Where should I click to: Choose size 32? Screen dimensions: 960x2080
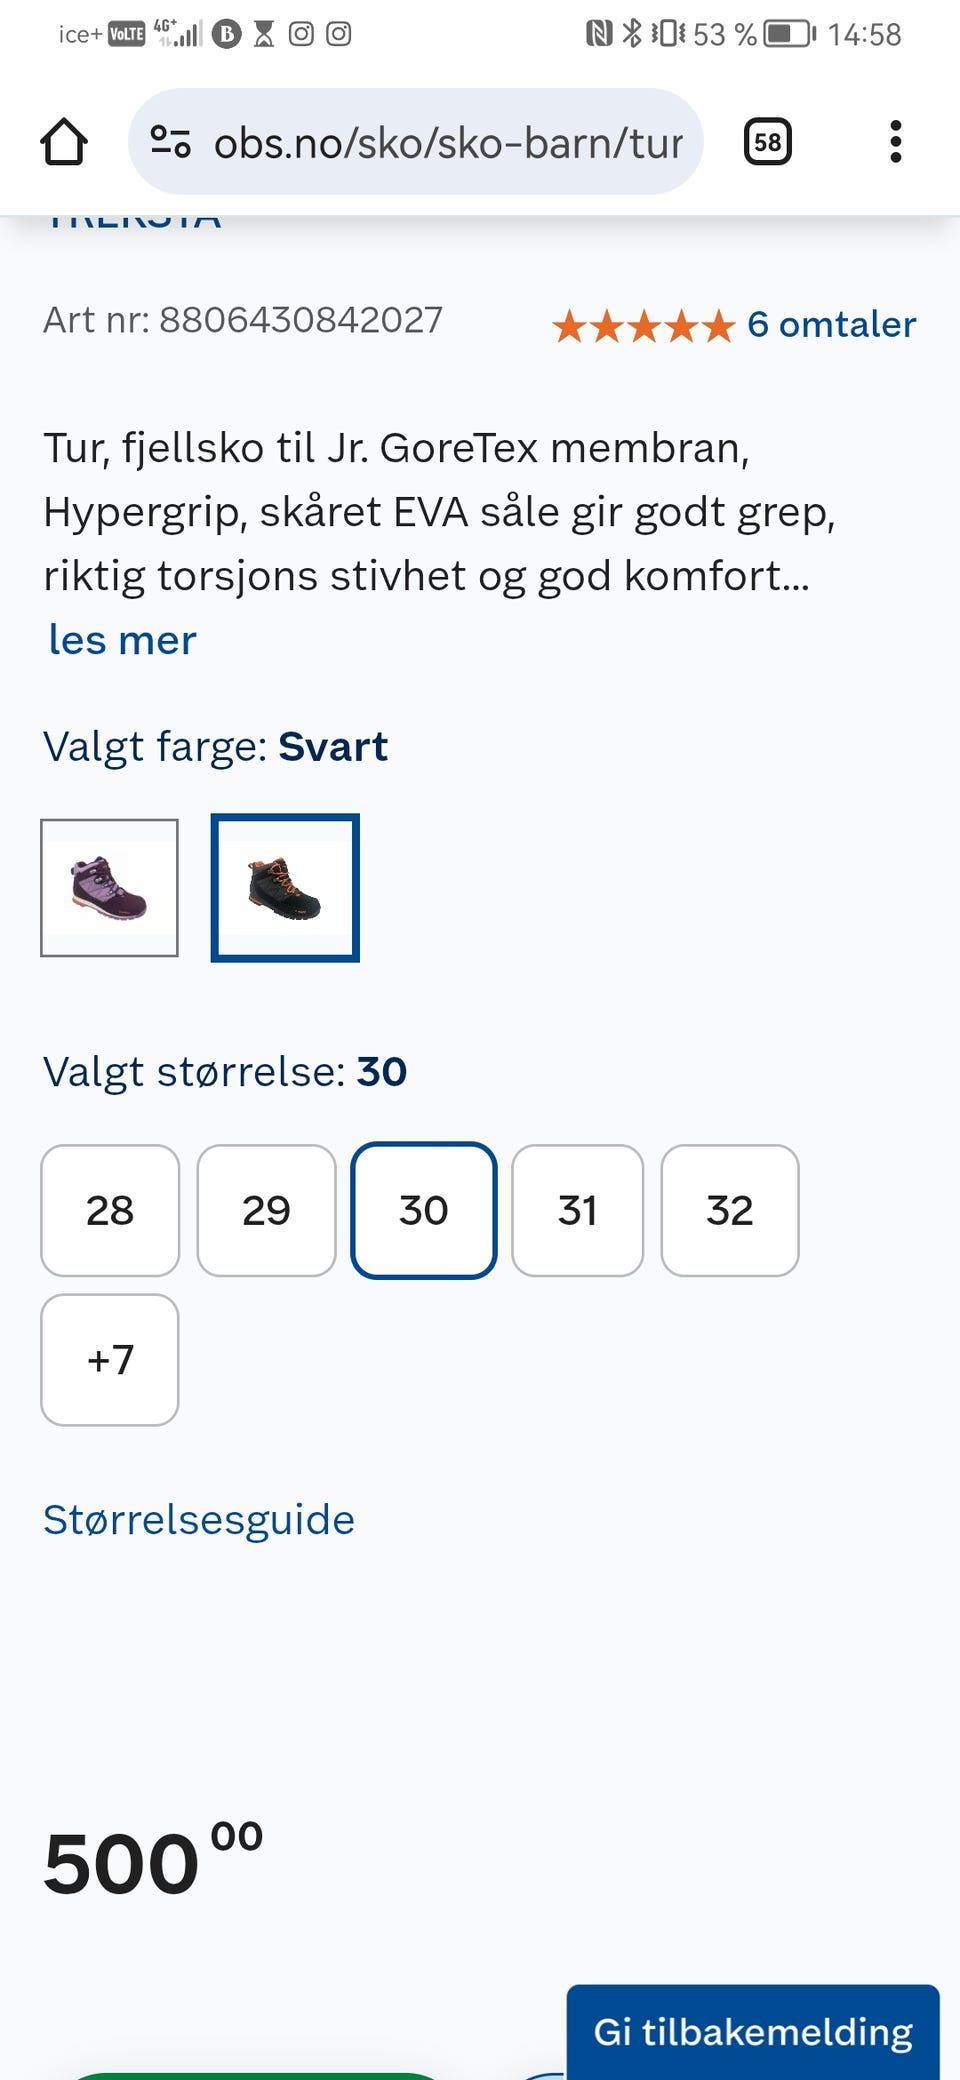(730, 1210)
